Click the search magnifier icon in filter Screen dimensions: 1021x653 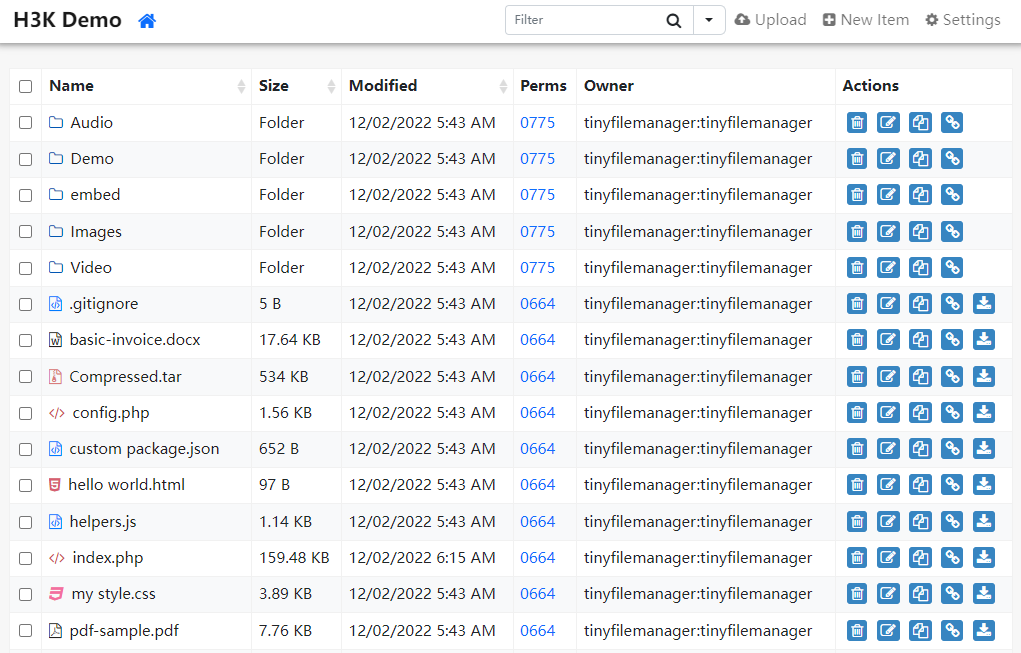[x=674, y=20]
